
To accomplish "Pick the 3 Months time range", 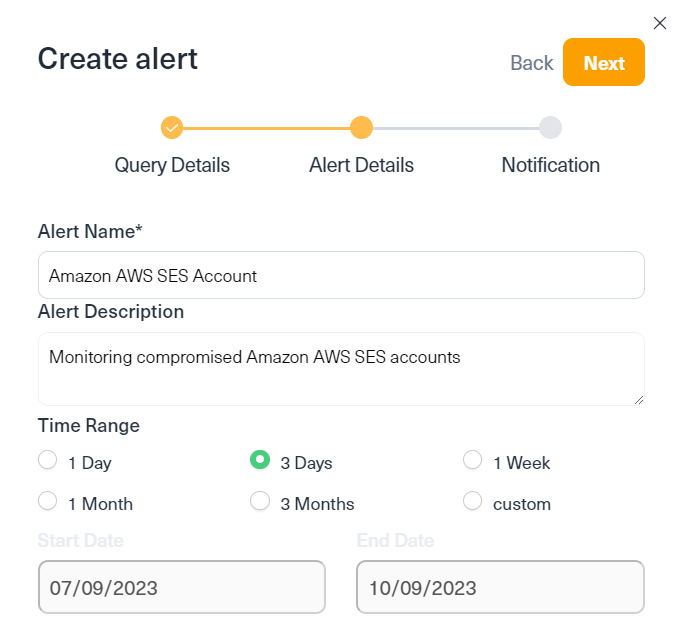I will point(260,501).
